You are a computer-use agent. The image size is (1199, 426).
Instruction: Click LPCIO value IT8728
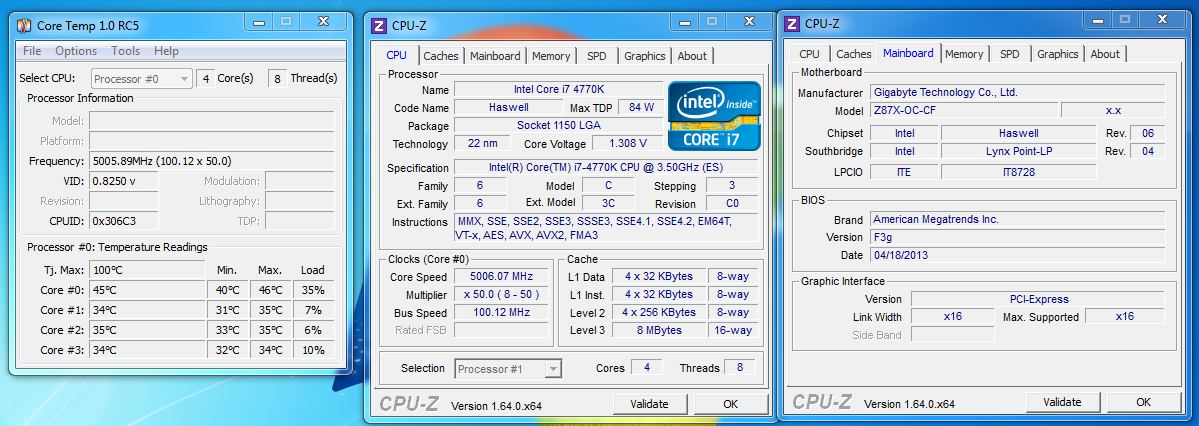1019,173
